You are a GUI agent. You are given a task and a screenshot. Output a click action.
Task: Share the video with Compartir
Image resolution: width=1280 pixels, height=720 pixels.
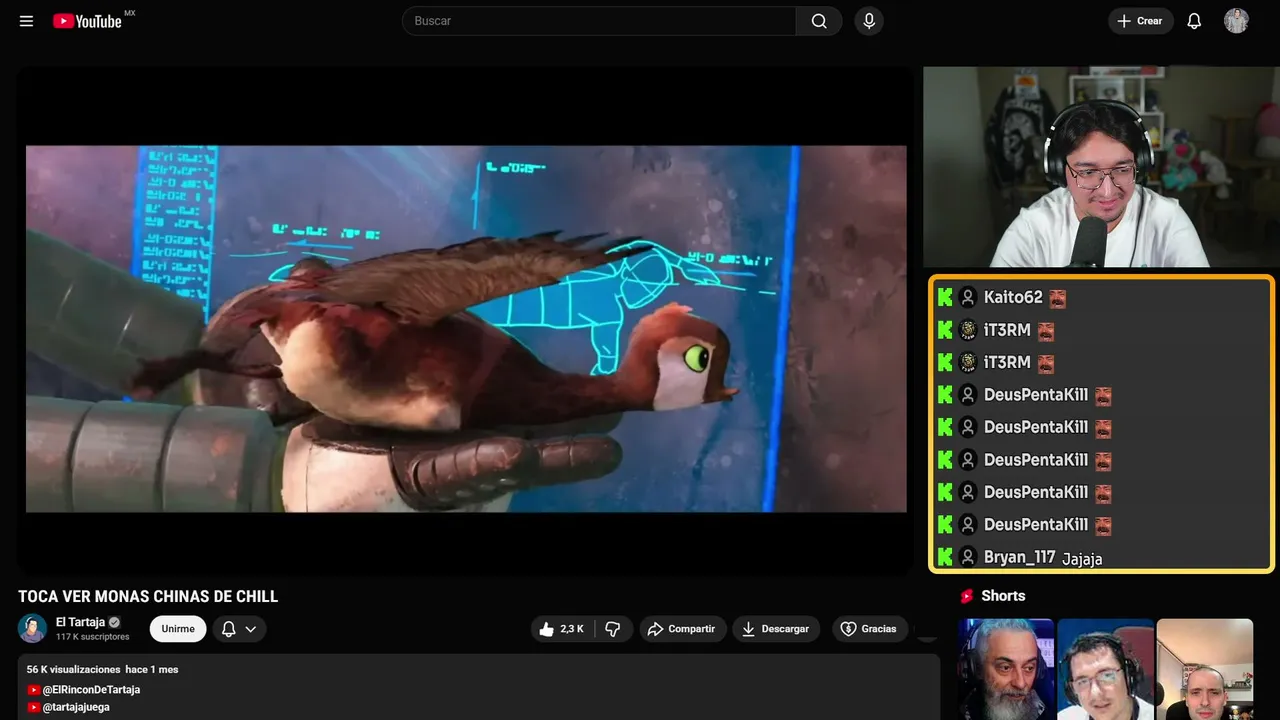[x=683, y=629]
